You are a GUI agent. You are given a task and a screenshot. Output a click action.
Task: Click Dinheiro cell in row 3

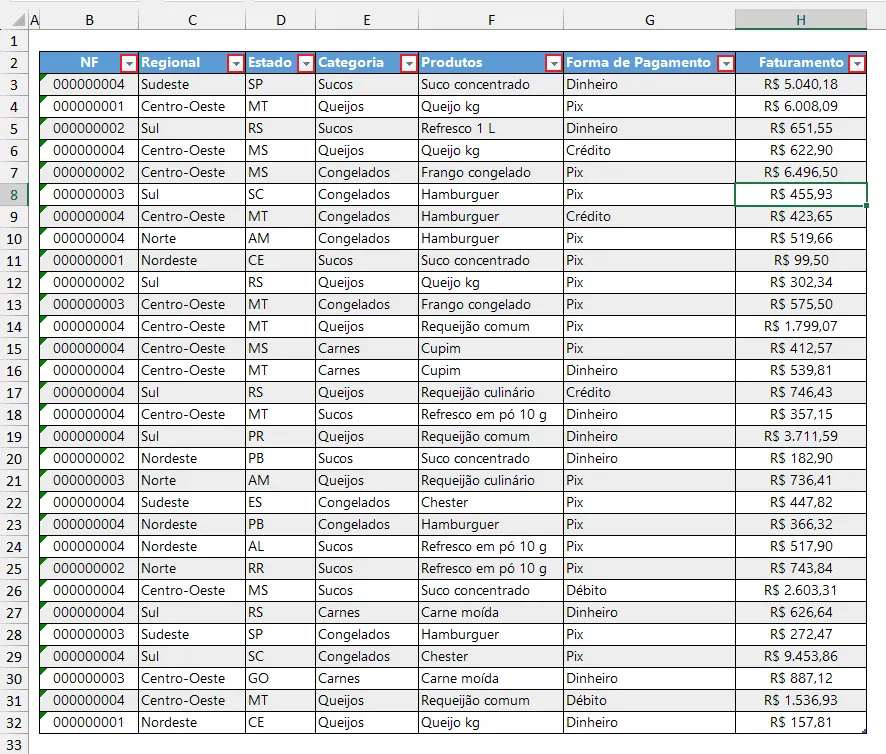[649, 85]
